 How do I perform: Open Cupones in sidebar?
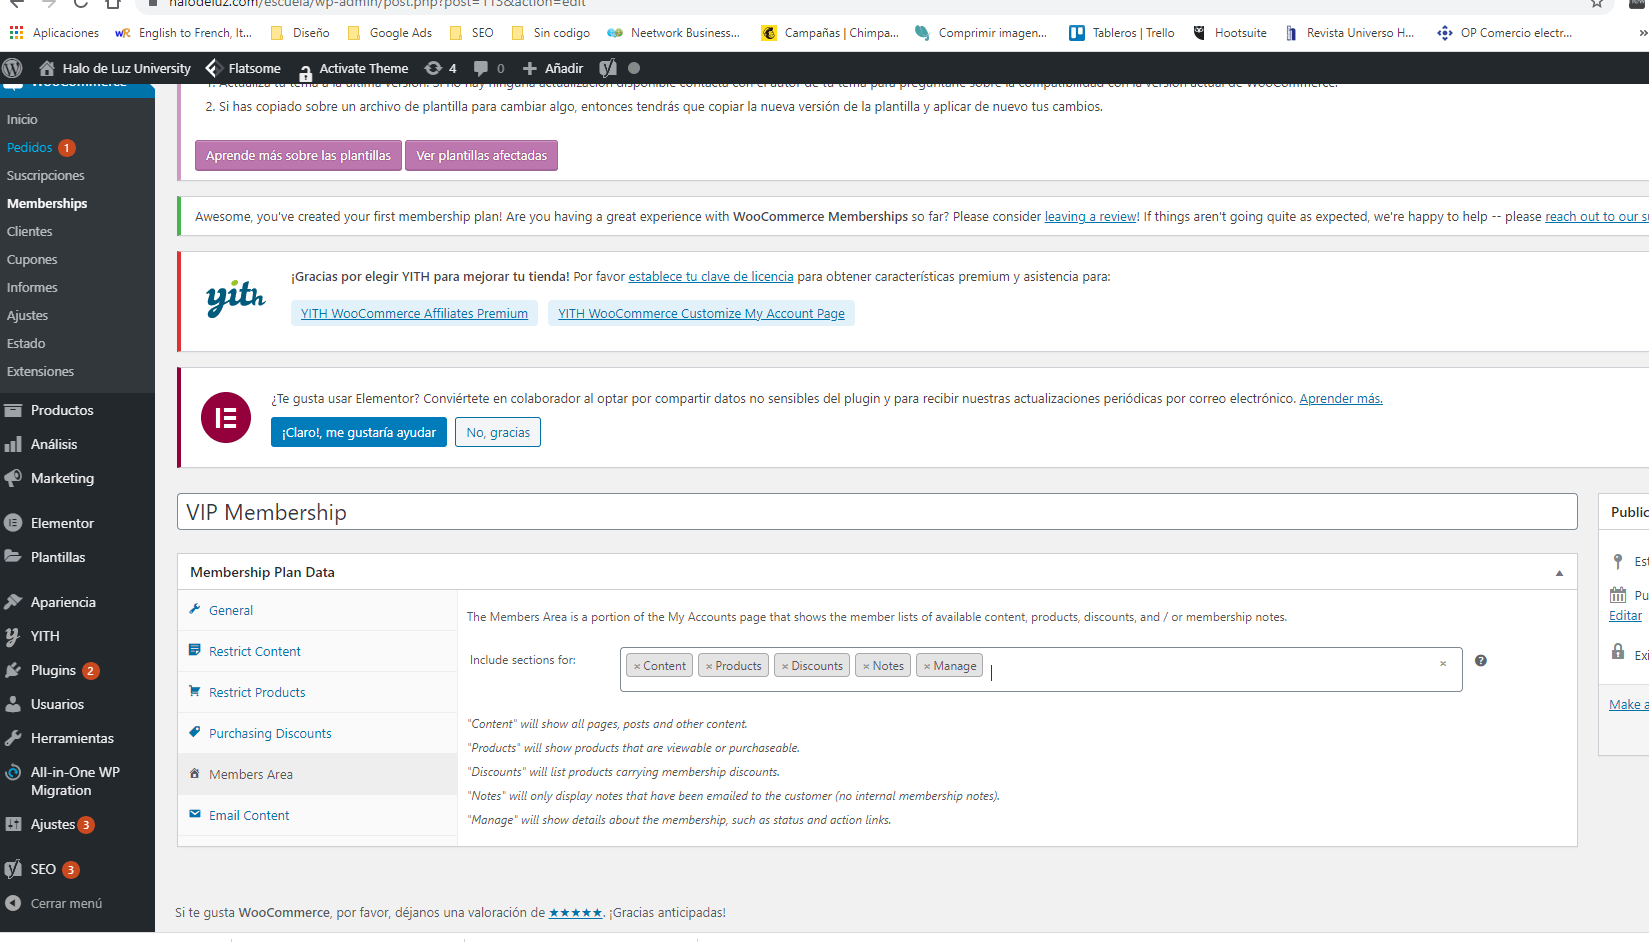32,259
